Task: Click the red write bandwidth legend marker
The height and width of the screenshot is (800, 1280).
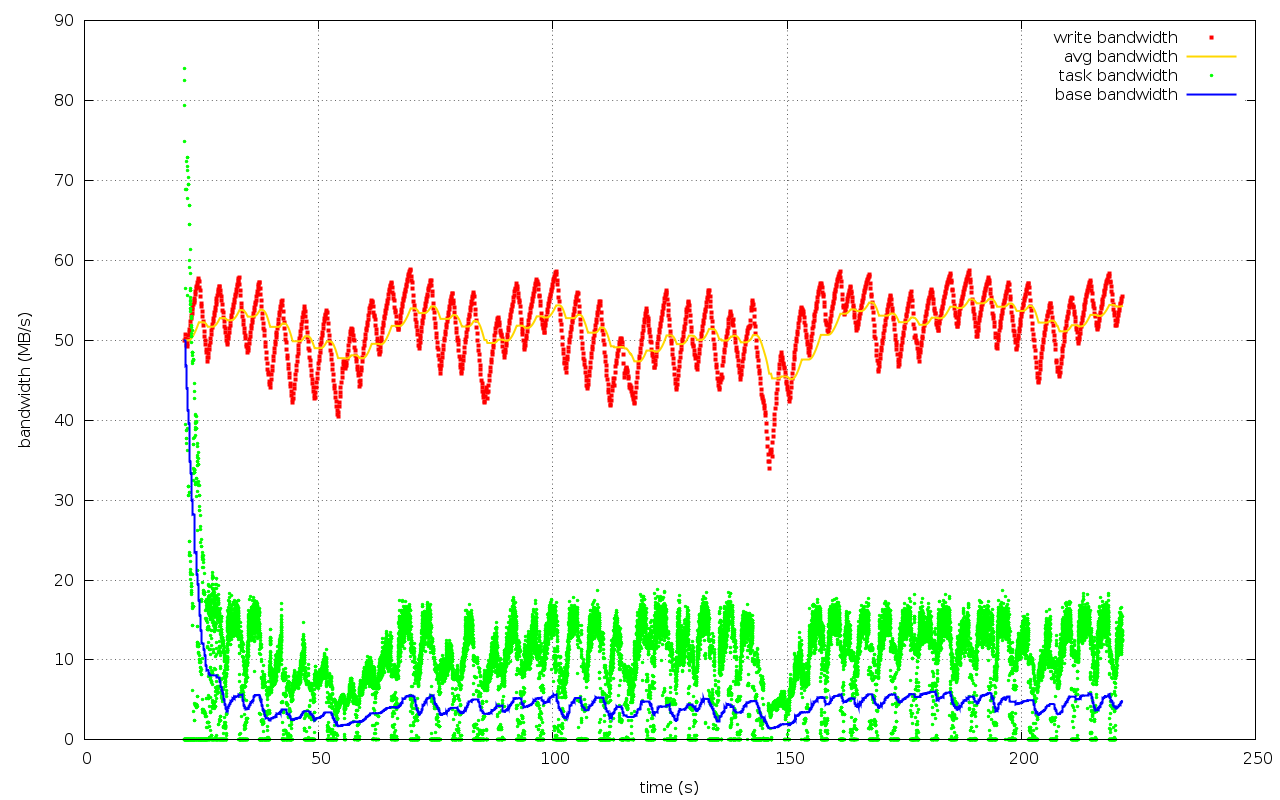Action: [1211, 38]
